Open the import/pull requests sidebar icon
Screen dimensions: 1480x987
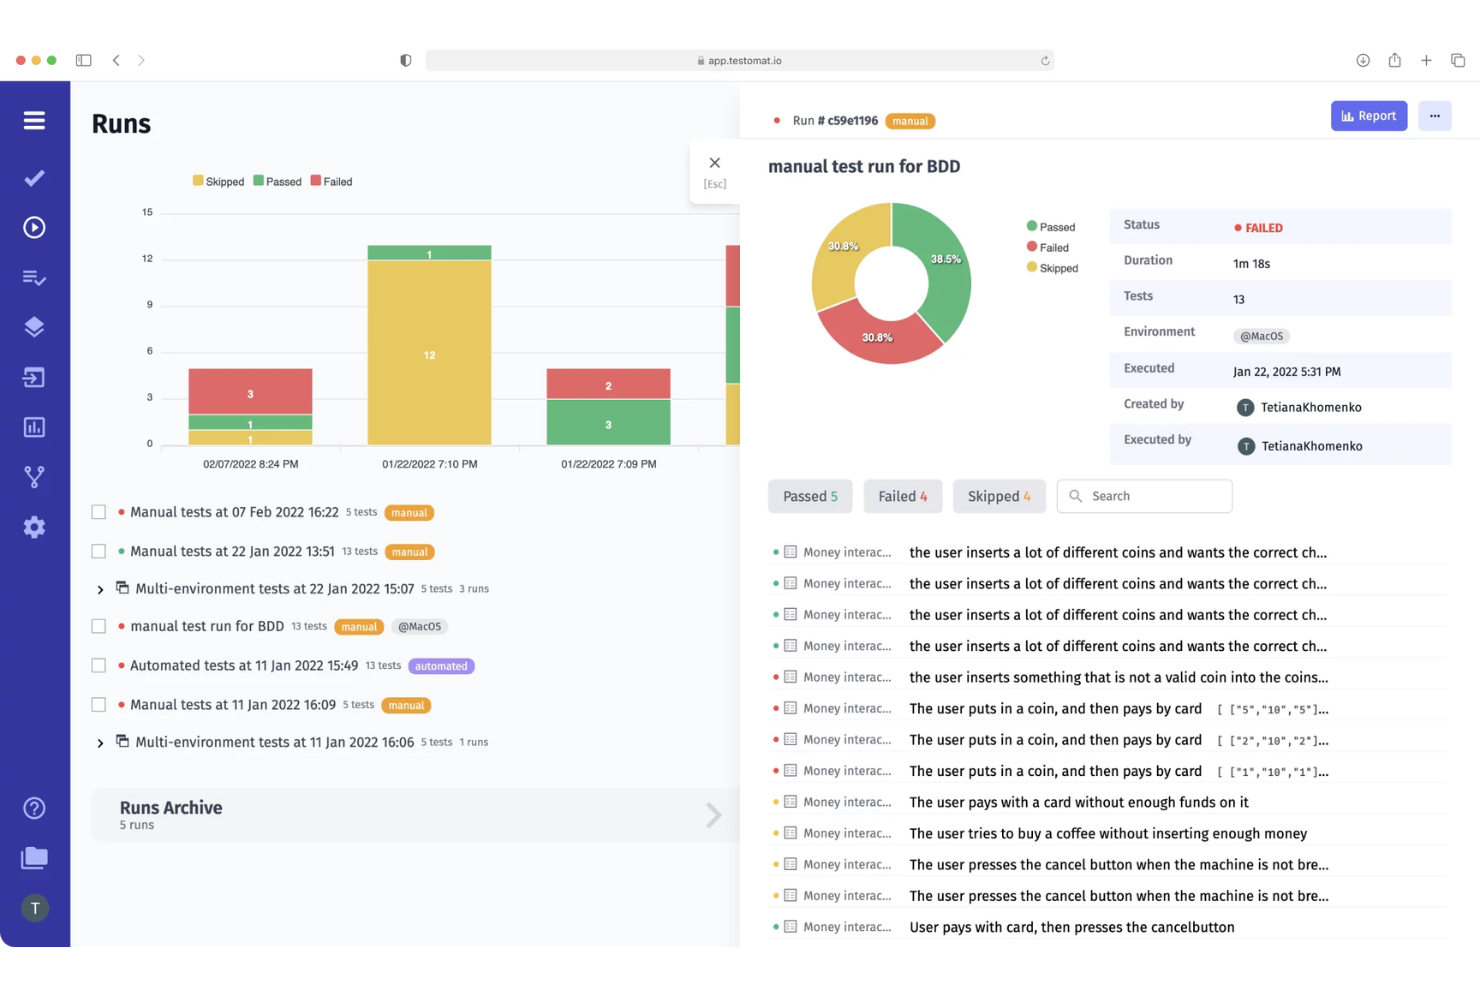click(x=34, y=377)
